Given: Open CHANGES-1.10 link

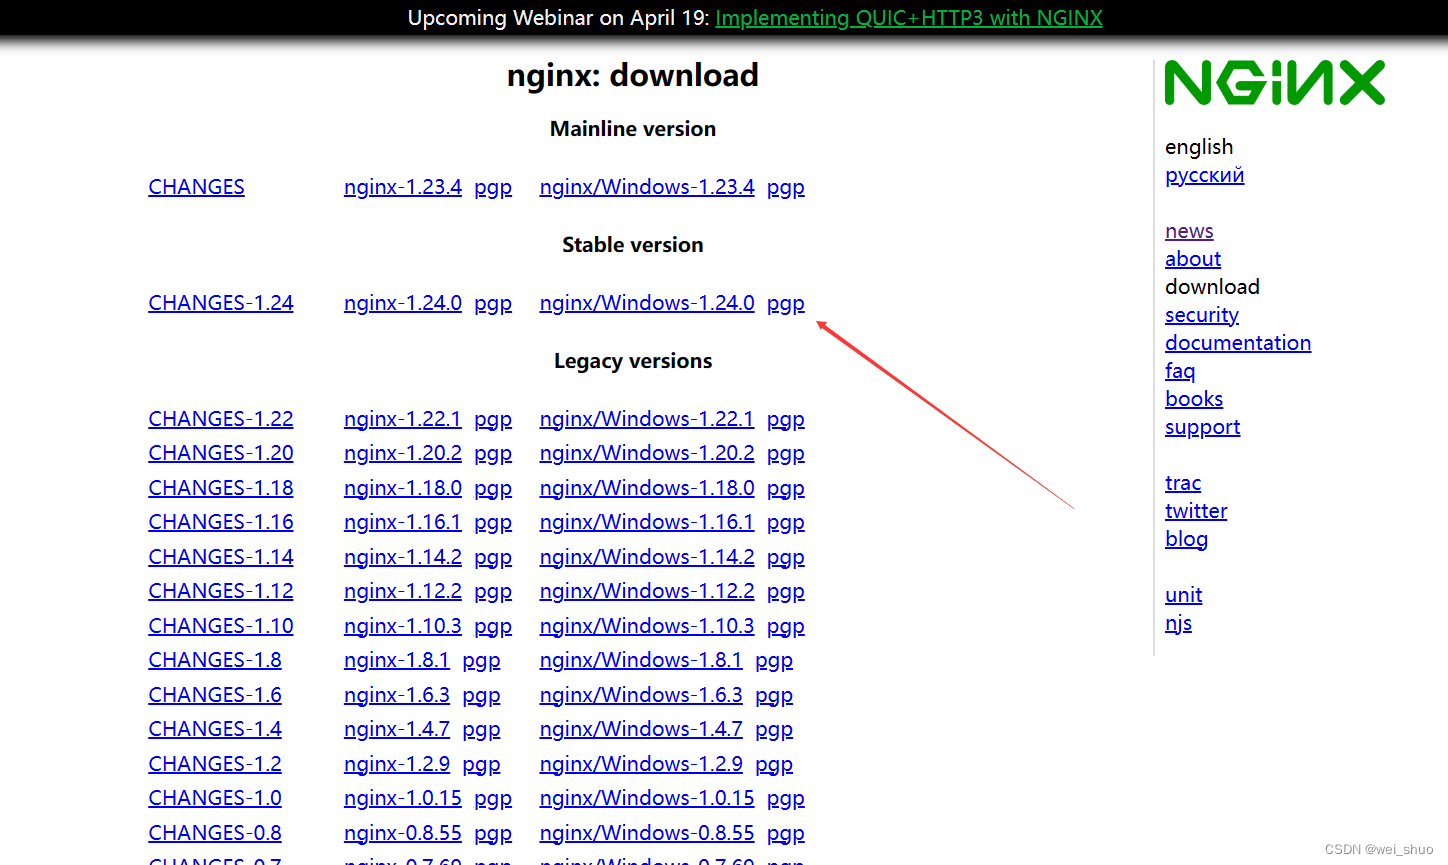Looking at the screenshot, I should [221, 626].
